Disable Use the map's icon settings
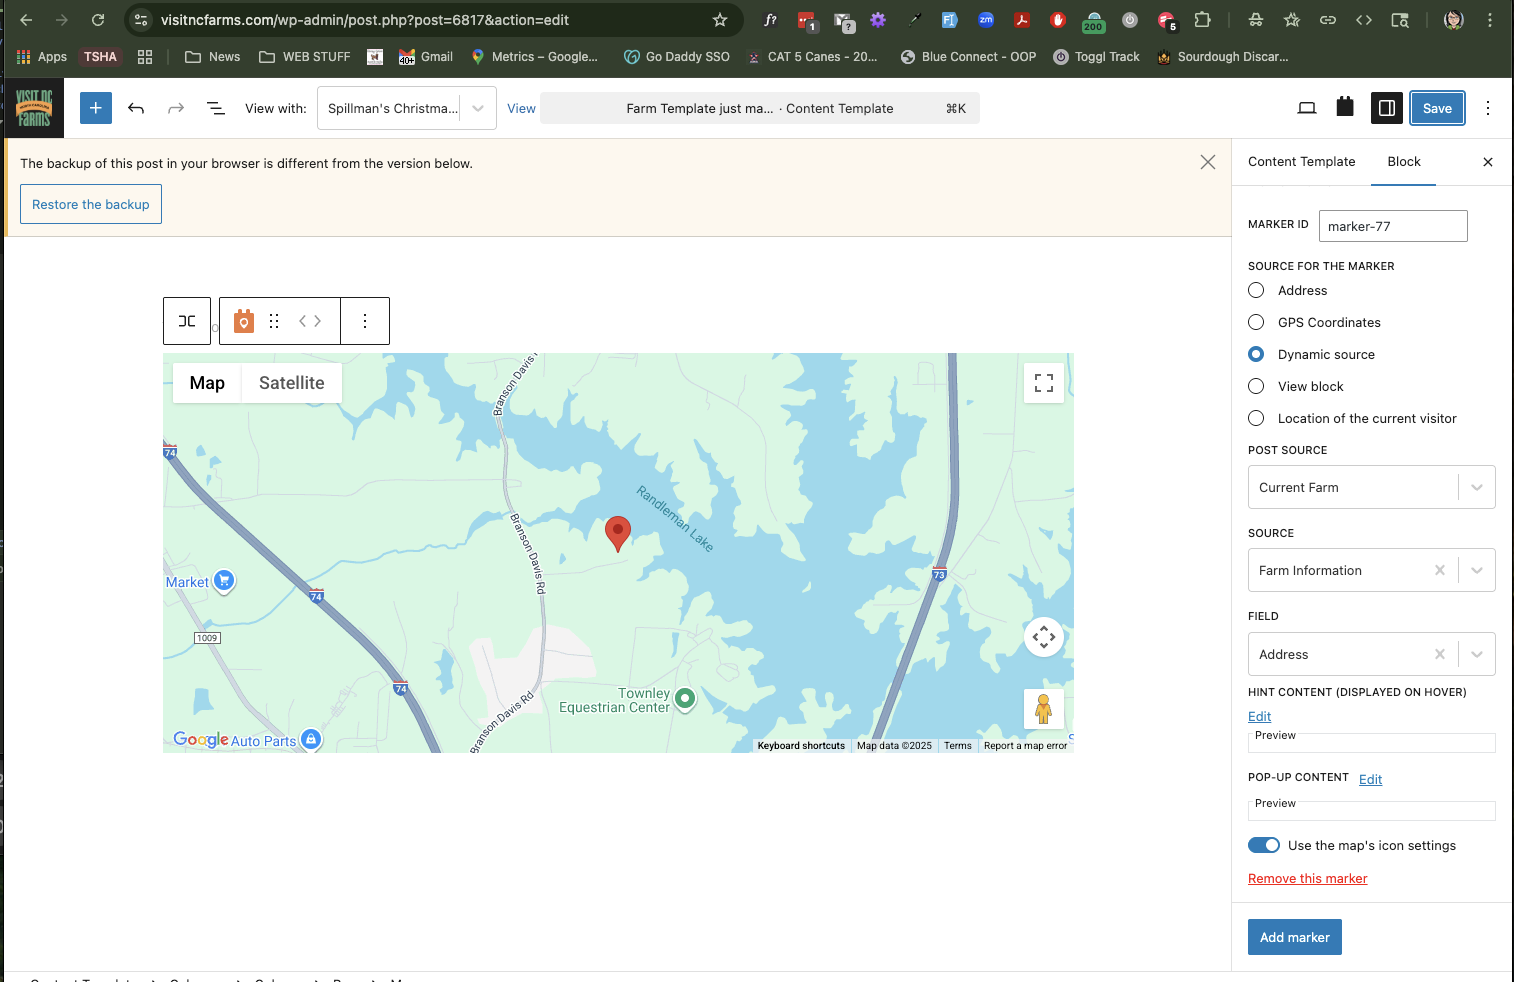The height and width of the screenshot is (982, 1514). click(1264, 845)
